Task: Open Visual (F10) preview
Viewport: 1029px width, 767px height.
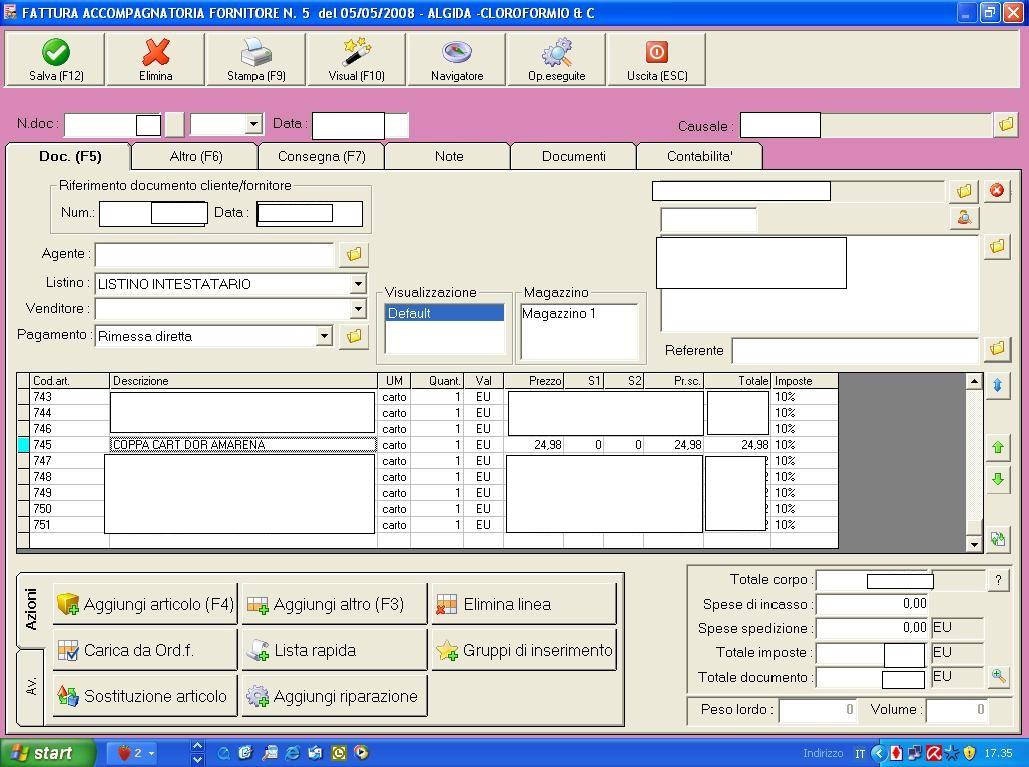Action: point(356,60)
